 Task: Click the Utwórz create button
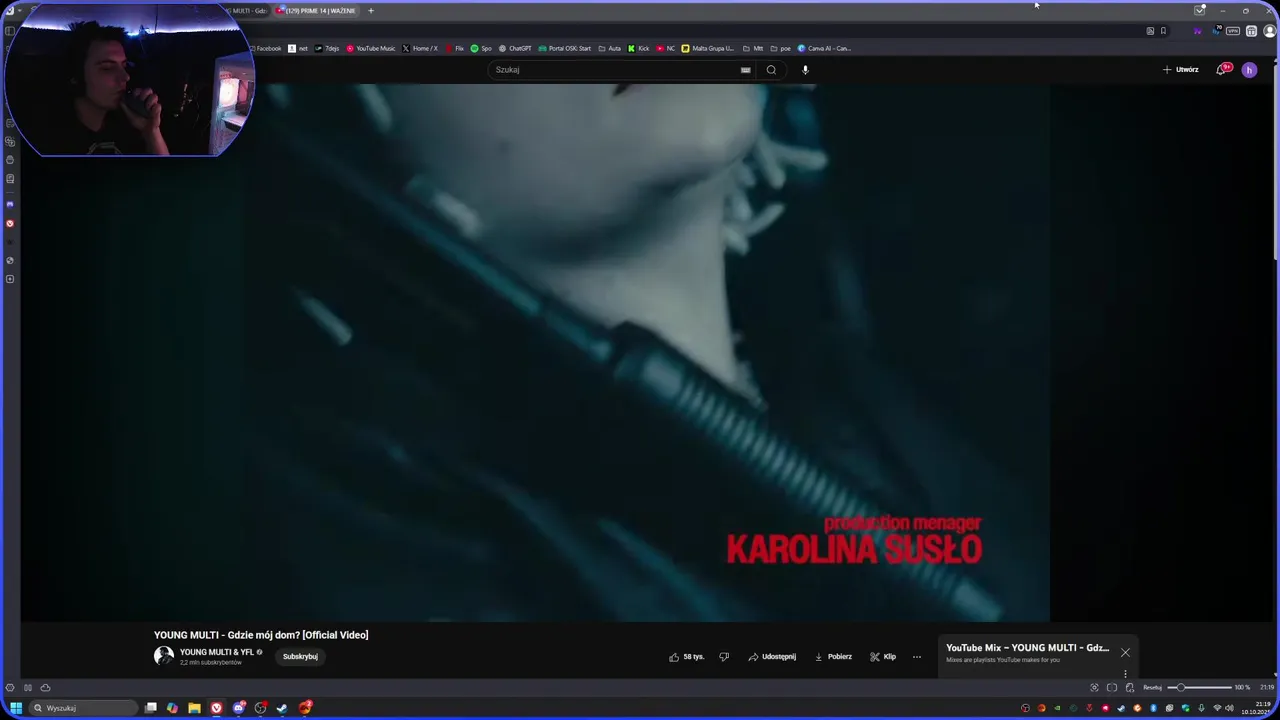(x=1181, y=70)
